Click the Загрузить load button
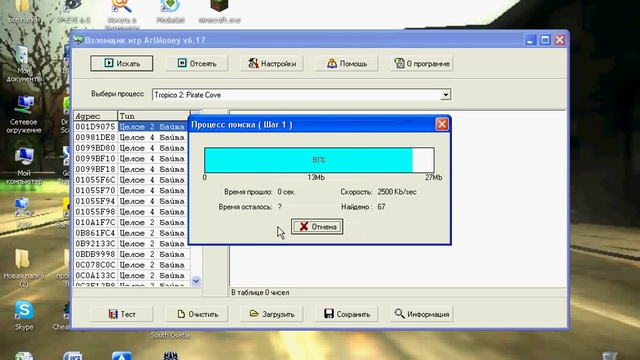Image resolution: width=640 pixels, height=360 pixels. point(272,314)
